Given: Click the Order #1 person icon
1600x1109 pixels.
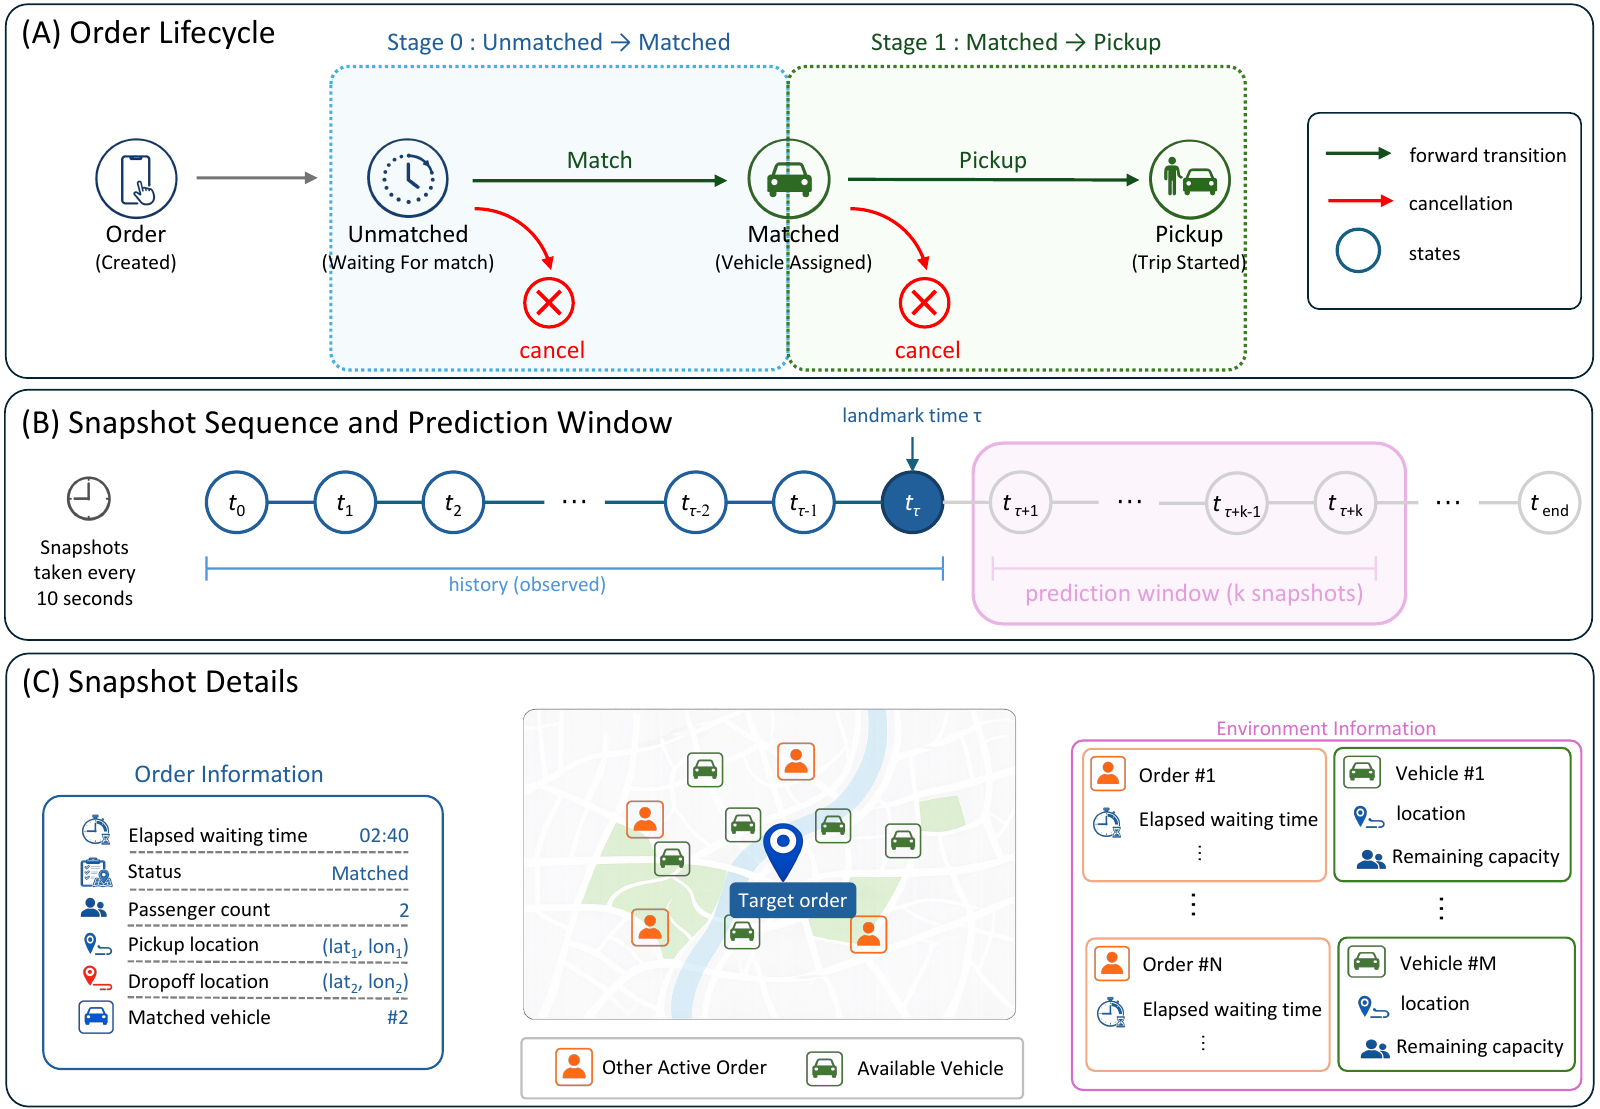Looking at the screenshot, I should [x=1108, y=773].
